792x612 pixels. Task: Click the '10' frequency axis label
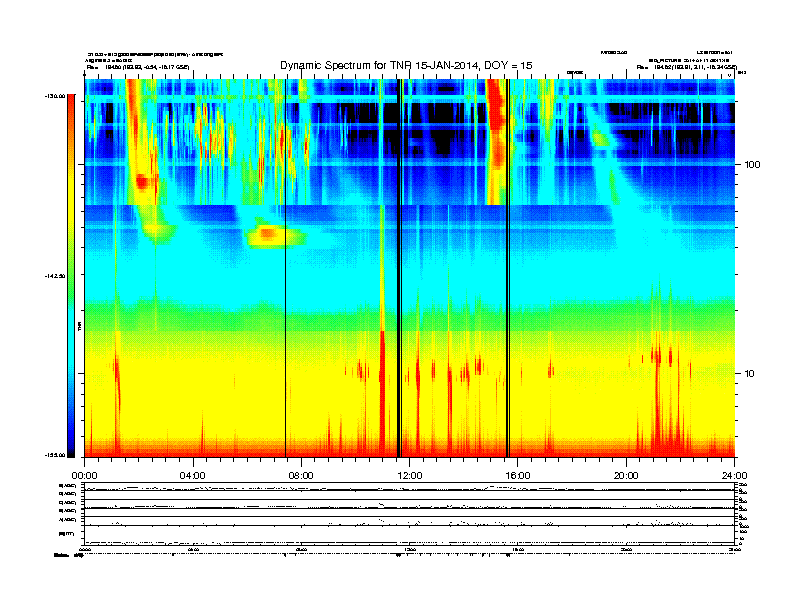click(x=750, y=374)
